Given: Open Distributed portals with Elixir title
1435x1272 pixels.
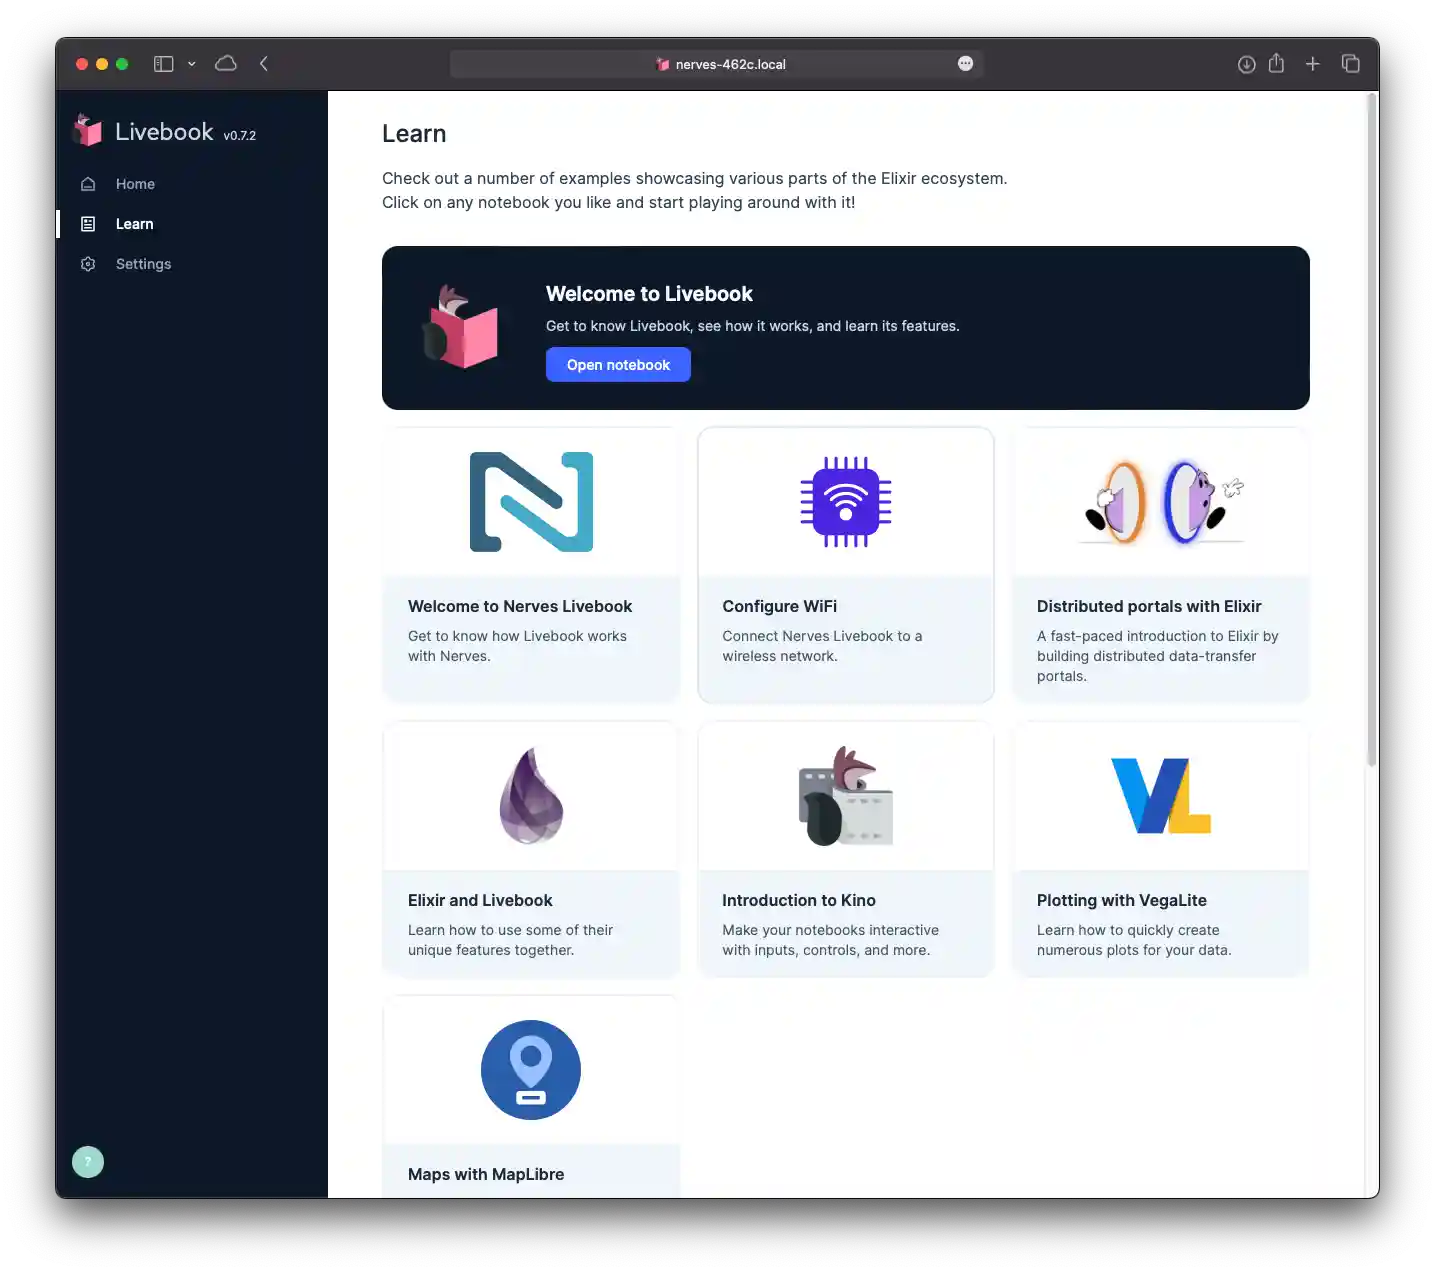Looking at the screenshot, I should [1149, 606].
